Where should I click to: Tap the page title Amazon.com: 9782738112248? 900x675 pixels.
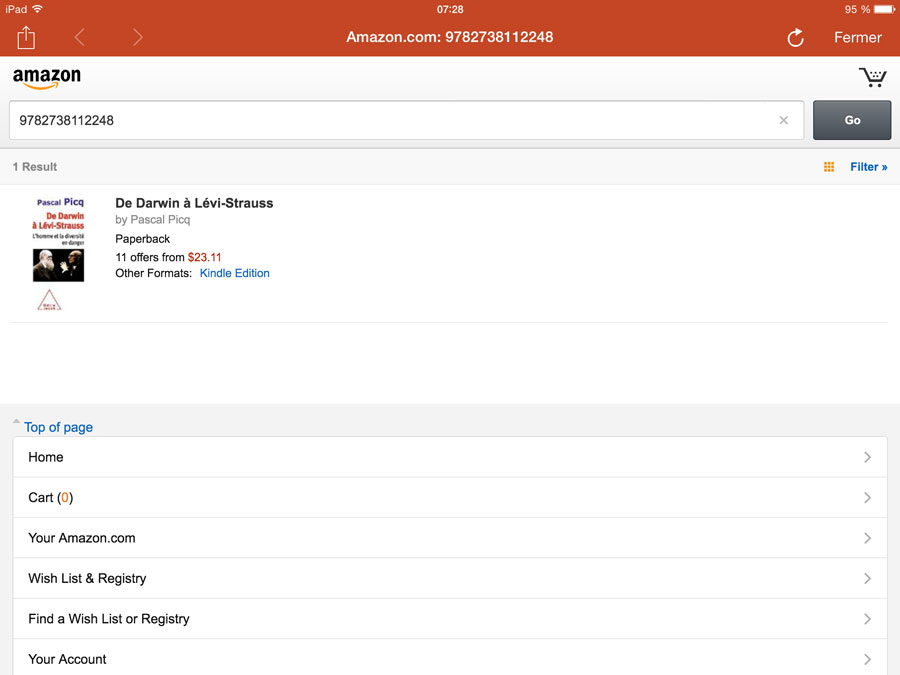[x=449, y=37]
